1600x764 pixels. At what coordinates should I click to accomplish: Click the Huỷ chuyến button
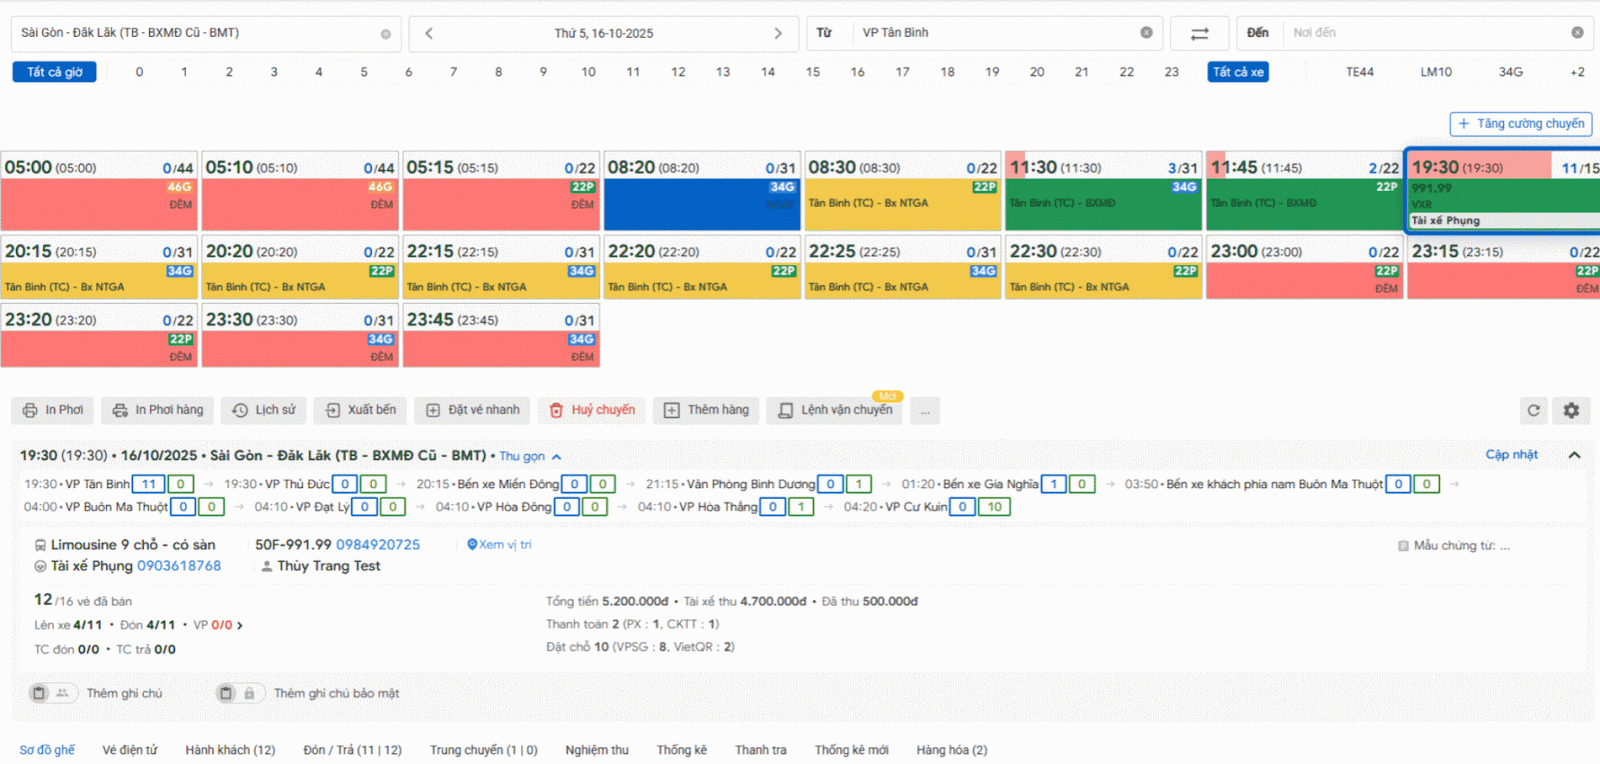click(593, 410)
